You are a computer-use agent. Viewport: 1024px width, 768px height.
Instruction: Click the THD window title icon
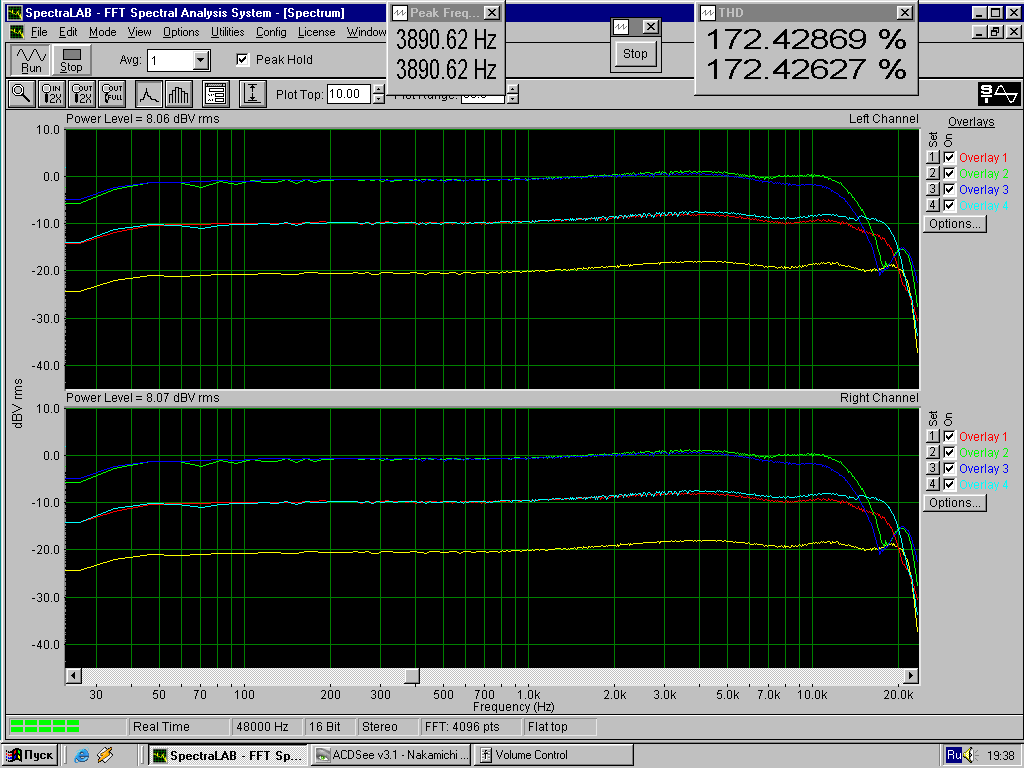click(708, 12)
